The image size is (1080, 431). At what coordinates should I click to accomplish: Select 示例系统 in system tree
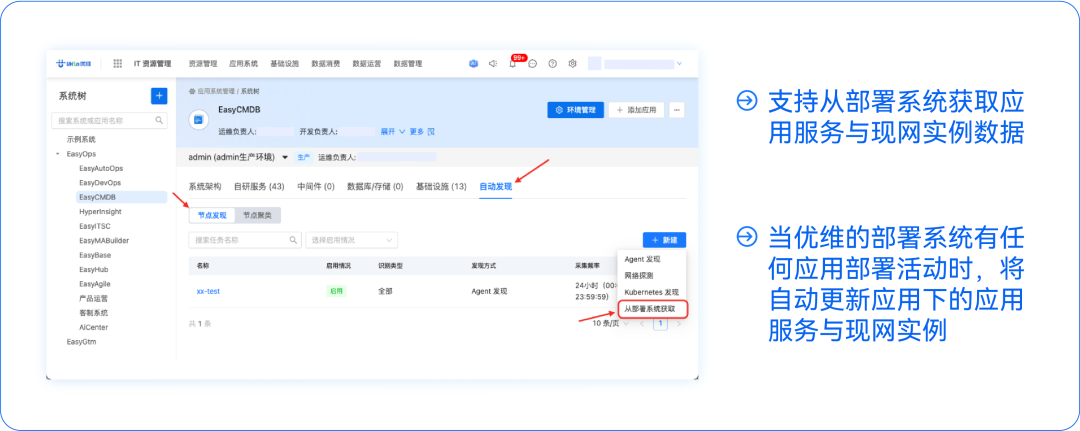coord(81,139)
